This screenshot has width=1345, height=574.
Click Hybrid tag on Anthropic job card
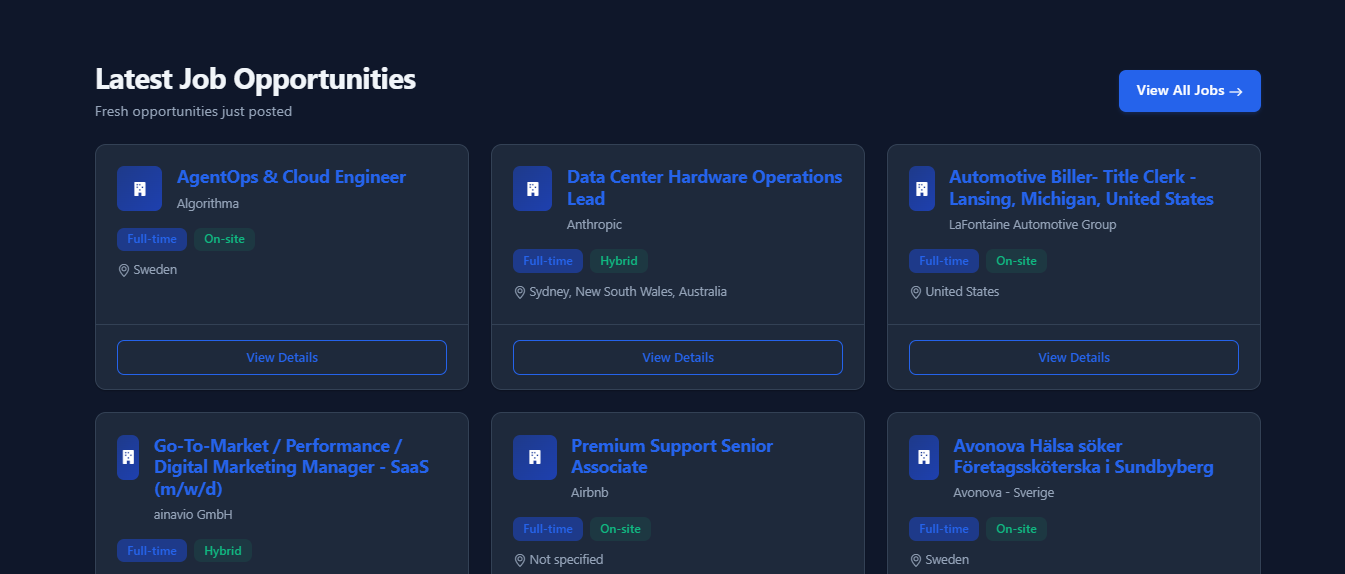click(x=619, y=261)
